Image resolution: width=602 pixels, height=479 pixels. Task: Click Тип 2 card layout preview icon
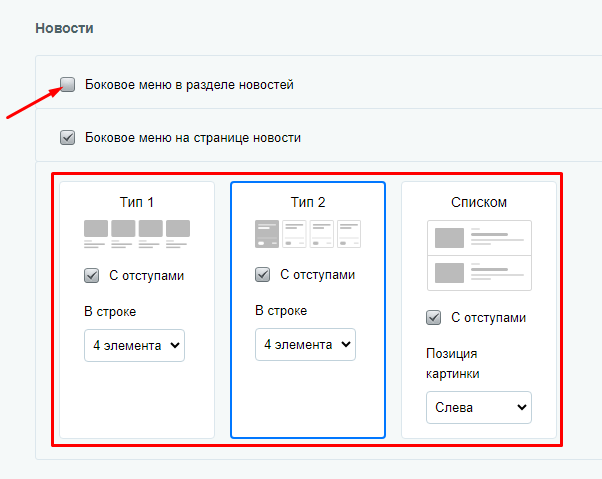(308, 234)
